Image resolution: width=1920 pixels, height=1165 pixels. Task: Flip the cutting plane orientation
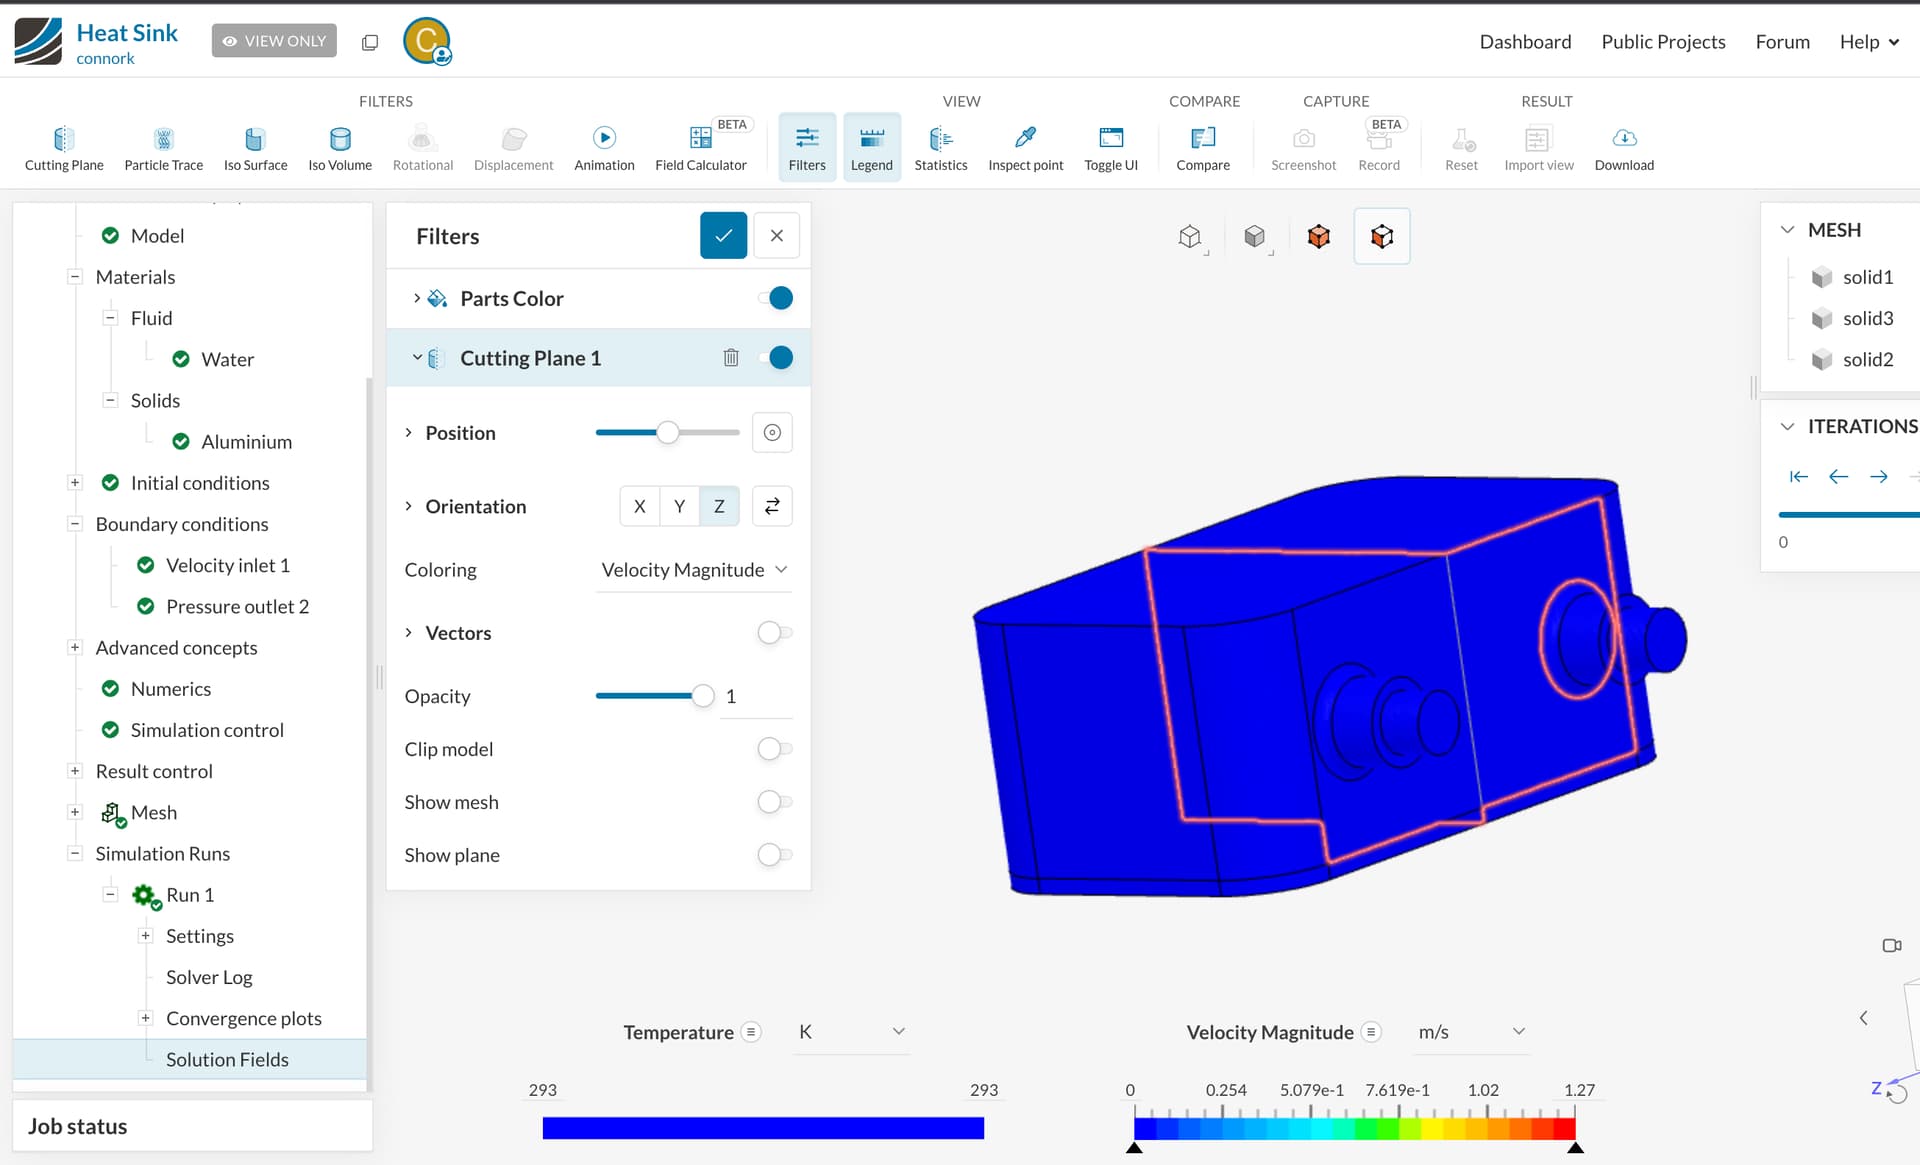[772, 507]
